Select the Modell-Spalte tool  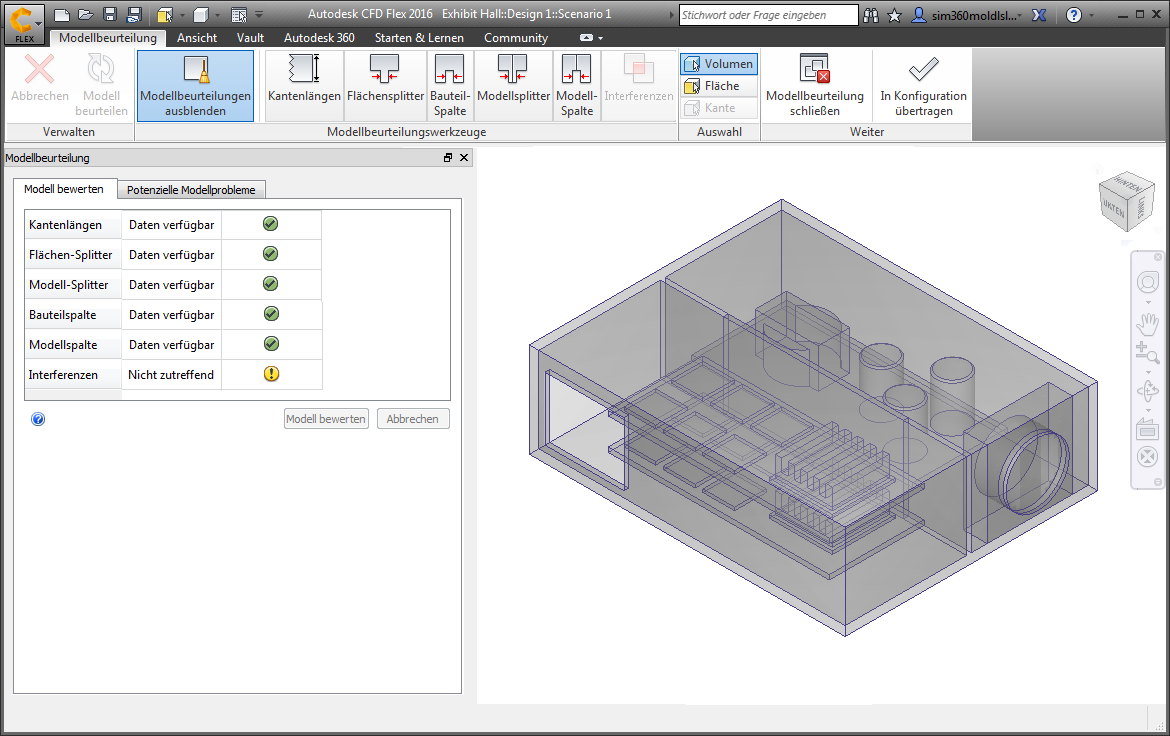(x=577, y=85)
